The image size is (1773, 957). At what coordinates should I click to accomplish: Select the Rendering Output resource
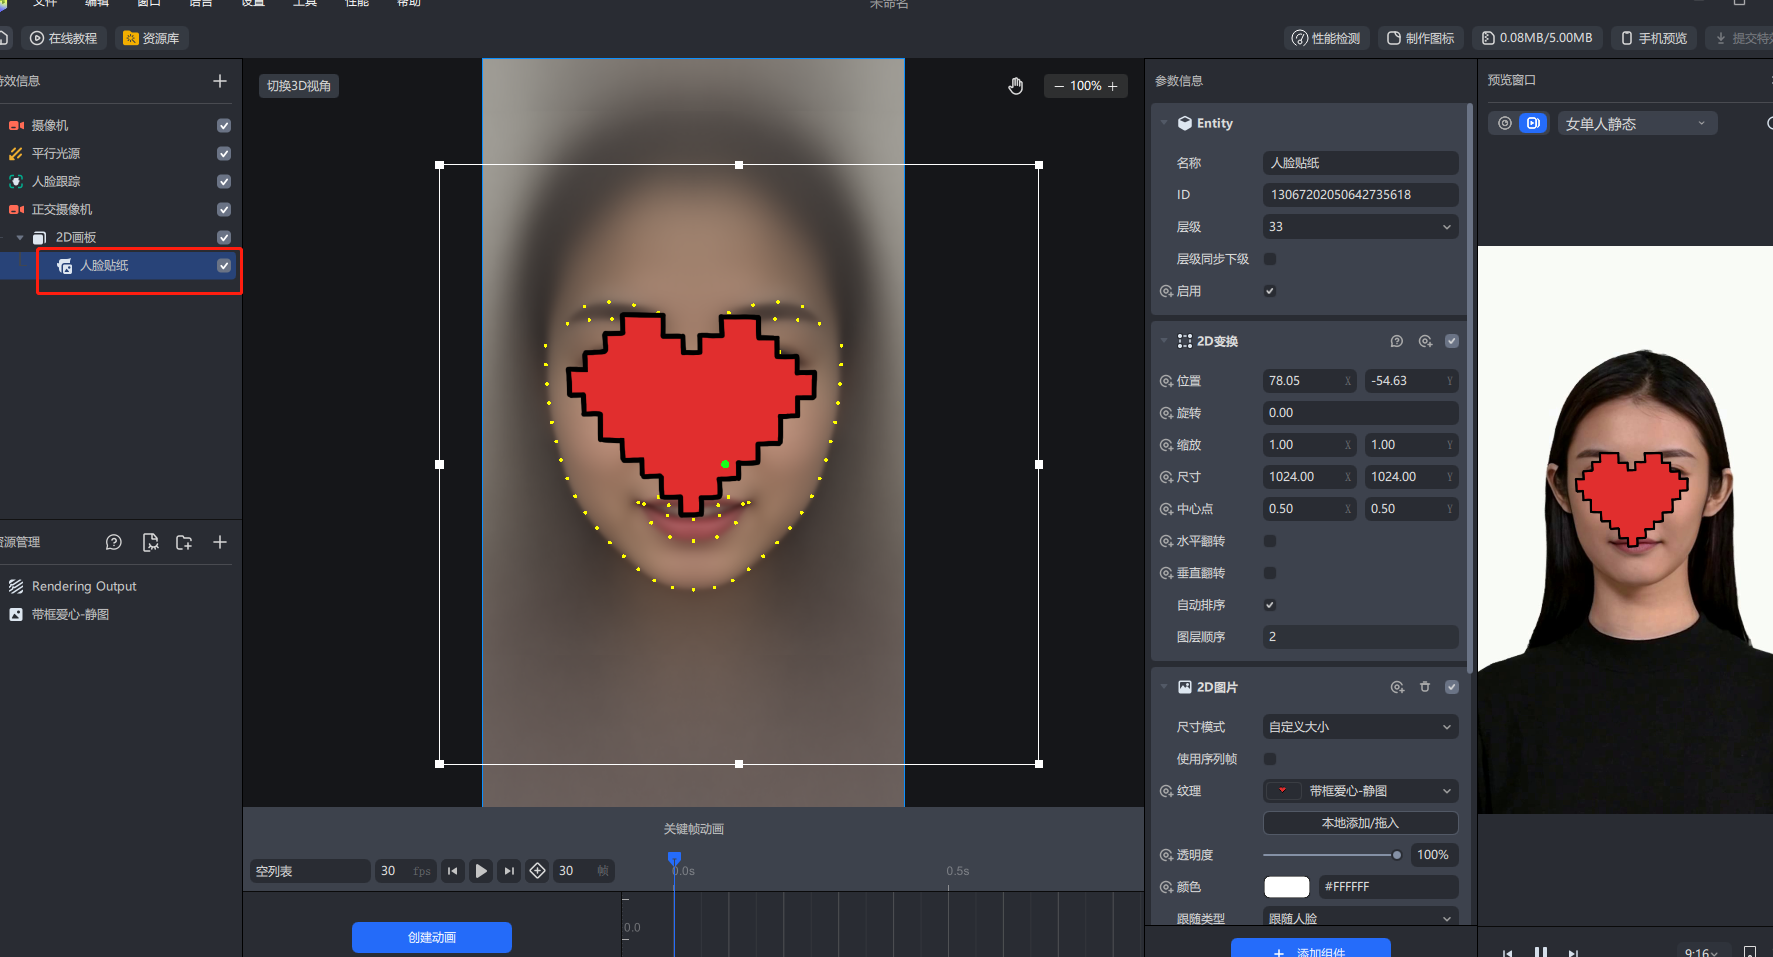click(84, 586)
